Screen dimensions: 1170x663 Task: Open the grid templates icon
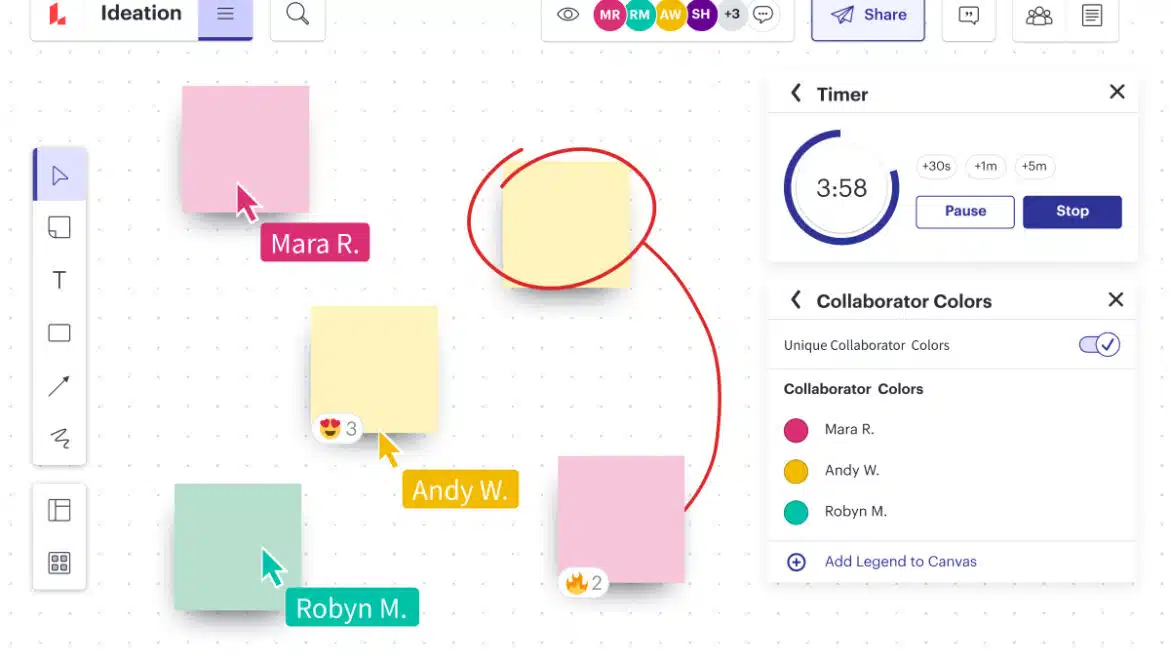point(60,563)
